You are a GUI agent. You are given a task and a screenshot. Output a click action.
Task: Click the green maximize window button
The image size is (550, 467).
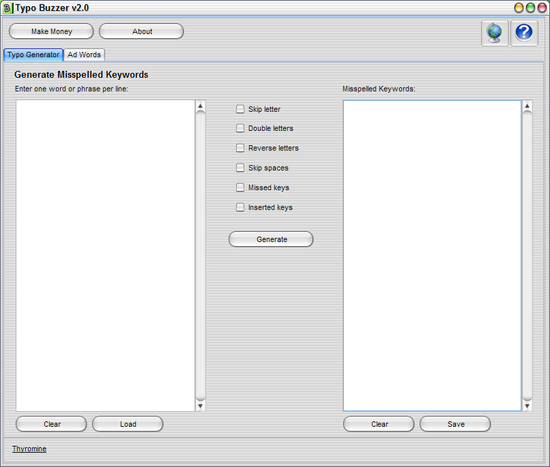pyautogui.click(x=530, y=8)
